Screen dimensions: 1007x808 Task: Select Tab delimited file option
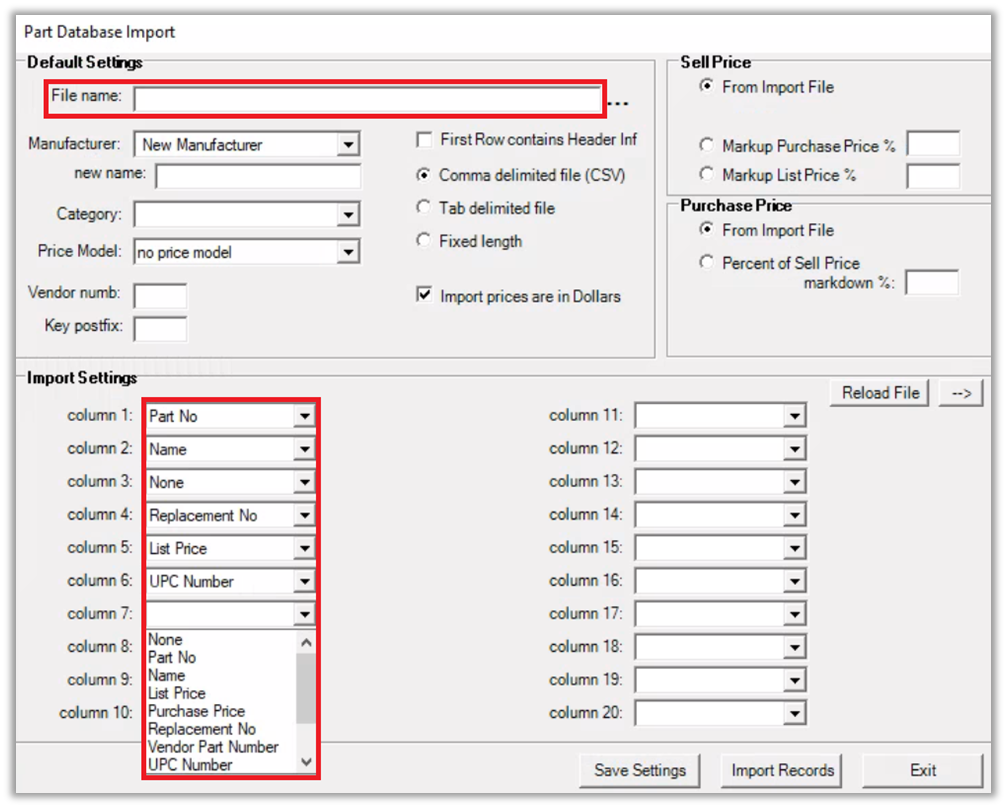coord(423,208)
